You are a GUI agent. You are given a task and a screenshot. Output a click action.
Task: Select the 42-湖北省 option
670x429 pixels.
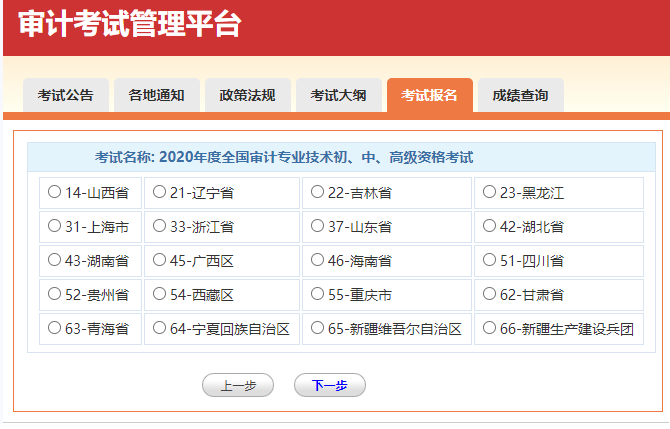click(489, 226)
